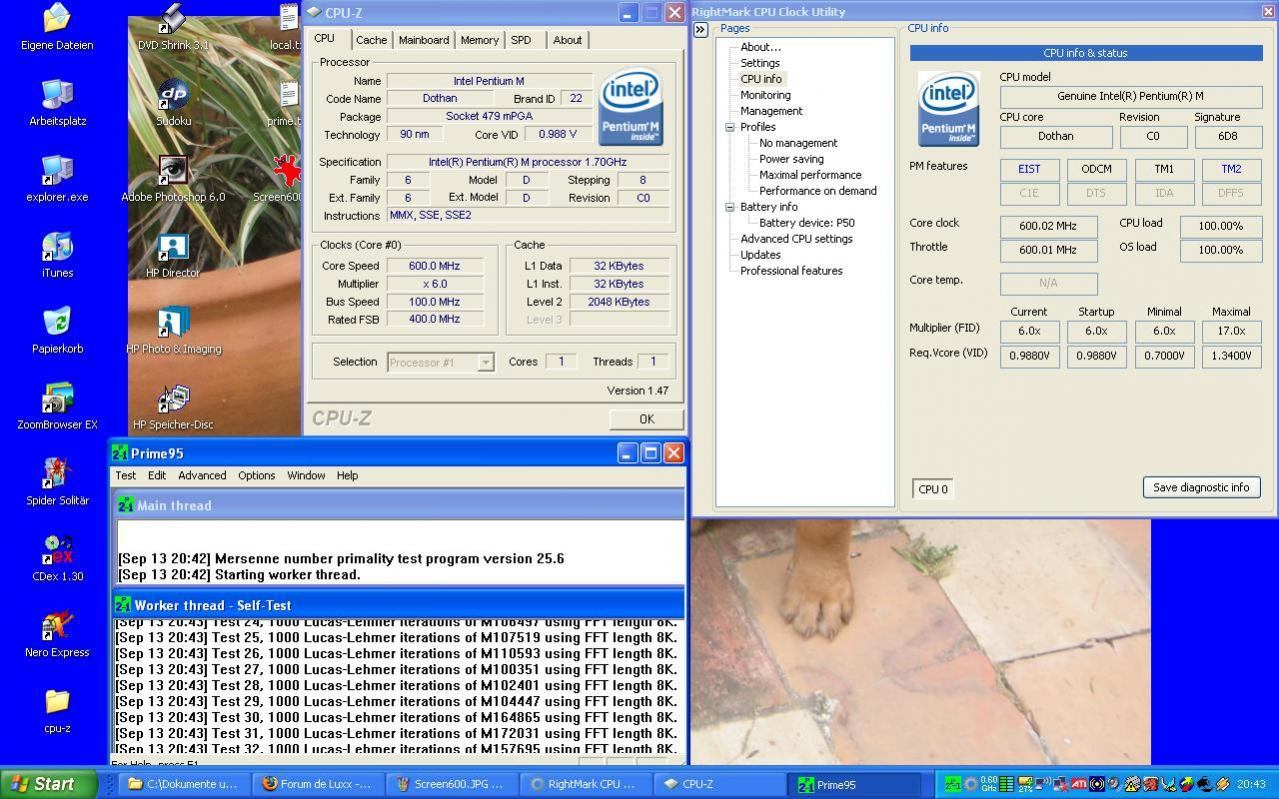Open the Papierkorb recycle bin
The height and width of the screenshot is (799, 1279).
(57, 330)
